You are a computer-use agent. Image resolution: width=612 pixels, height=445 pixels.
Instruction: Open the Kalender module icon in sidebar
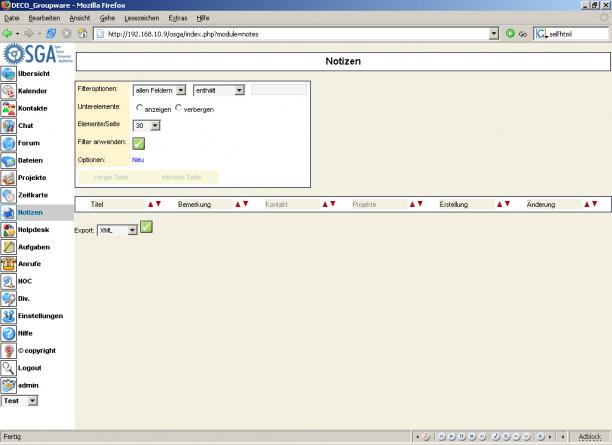pyautogui.click(x=8, y=91)
